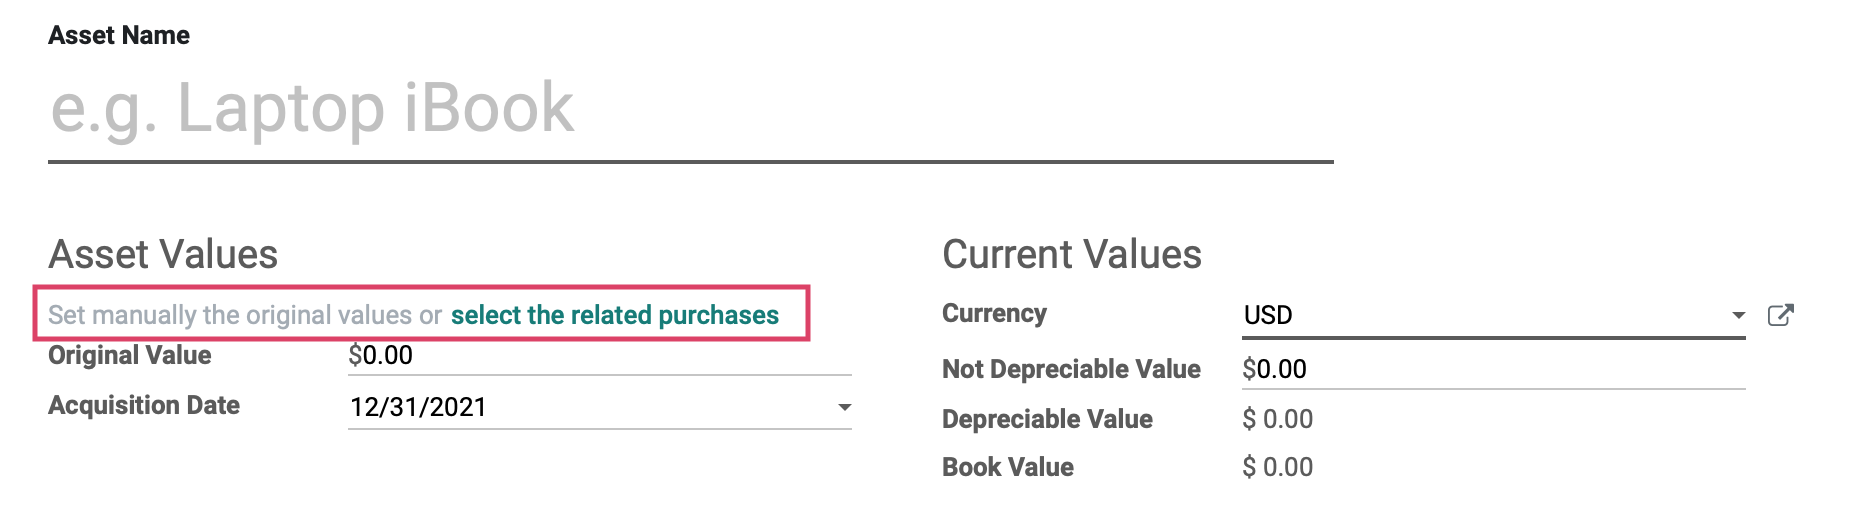Viewport: 1876px width, 520px height.
Task: Select the Acquisition Date 12/31/2021 field
Action: point(599,407)
